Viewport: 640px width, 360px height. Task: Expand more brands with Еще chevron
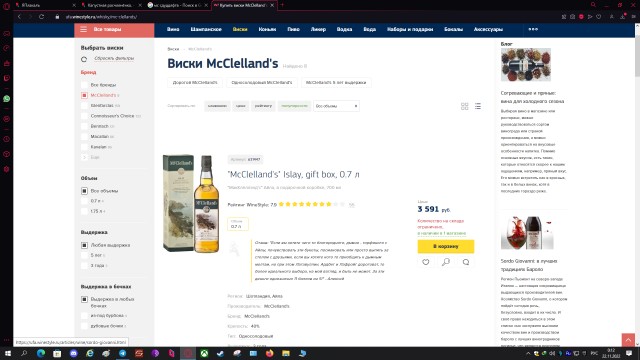pos(84,157)
